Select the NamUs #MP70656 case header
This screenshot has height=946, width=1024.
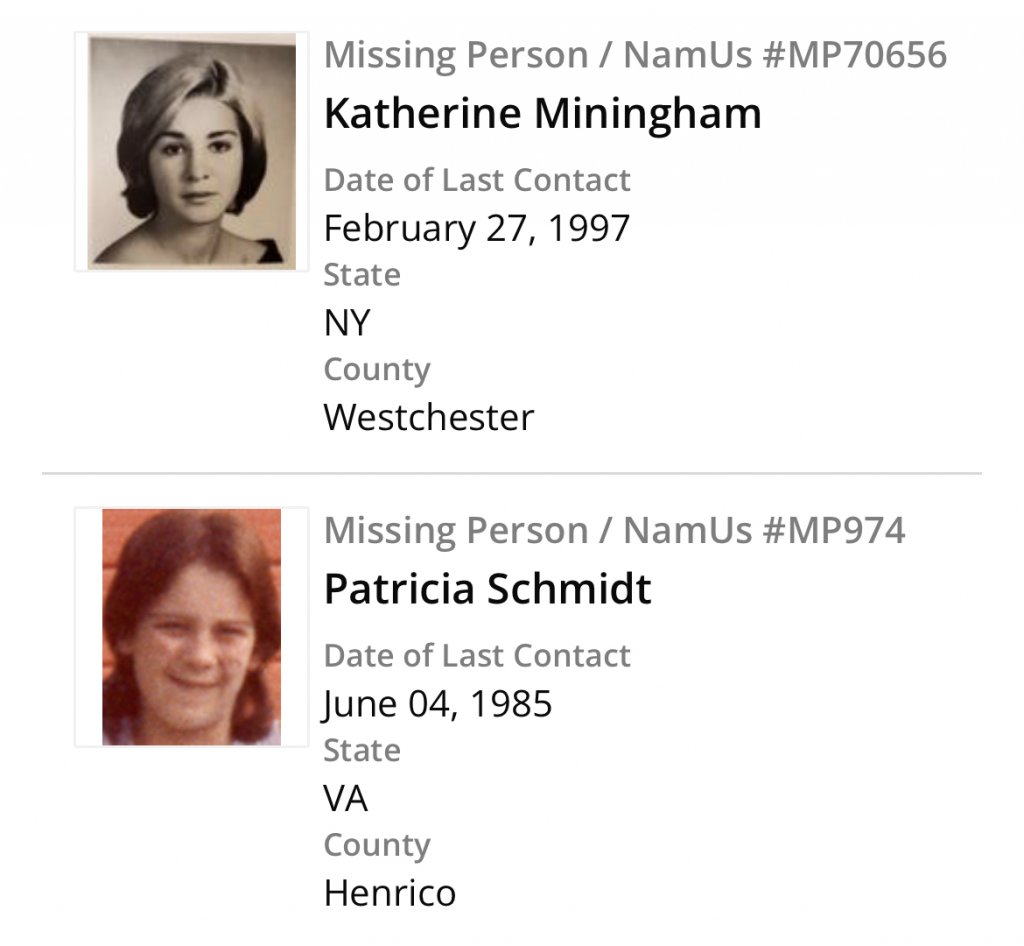point(635,55)
